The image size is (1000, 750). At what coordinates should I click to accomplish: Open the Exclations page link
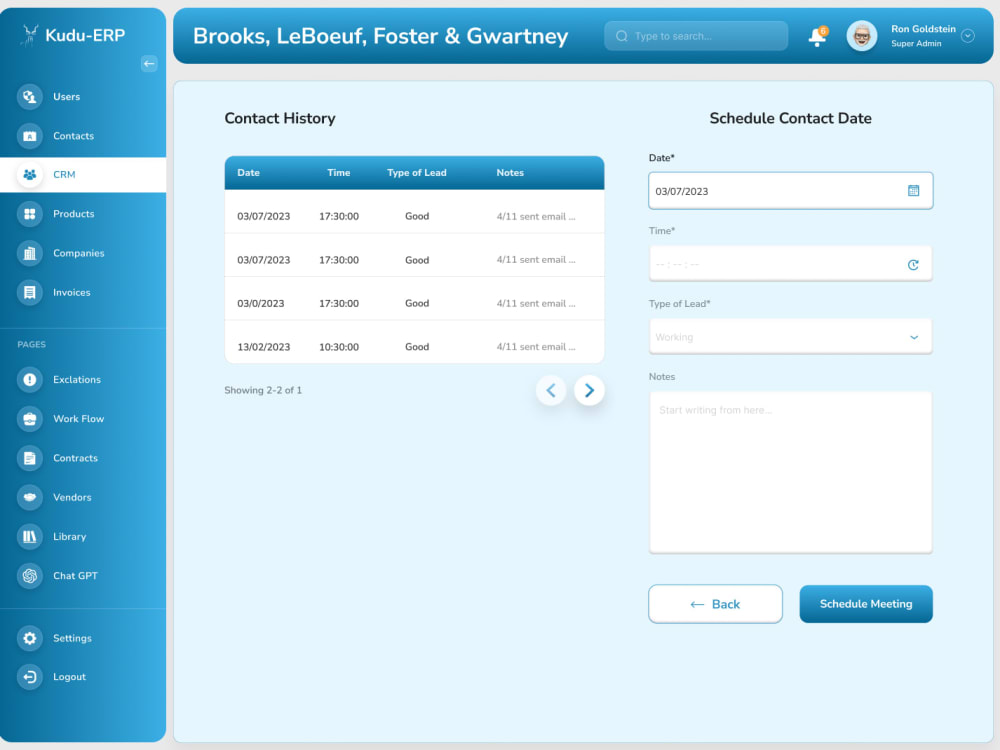pos(77,379)
